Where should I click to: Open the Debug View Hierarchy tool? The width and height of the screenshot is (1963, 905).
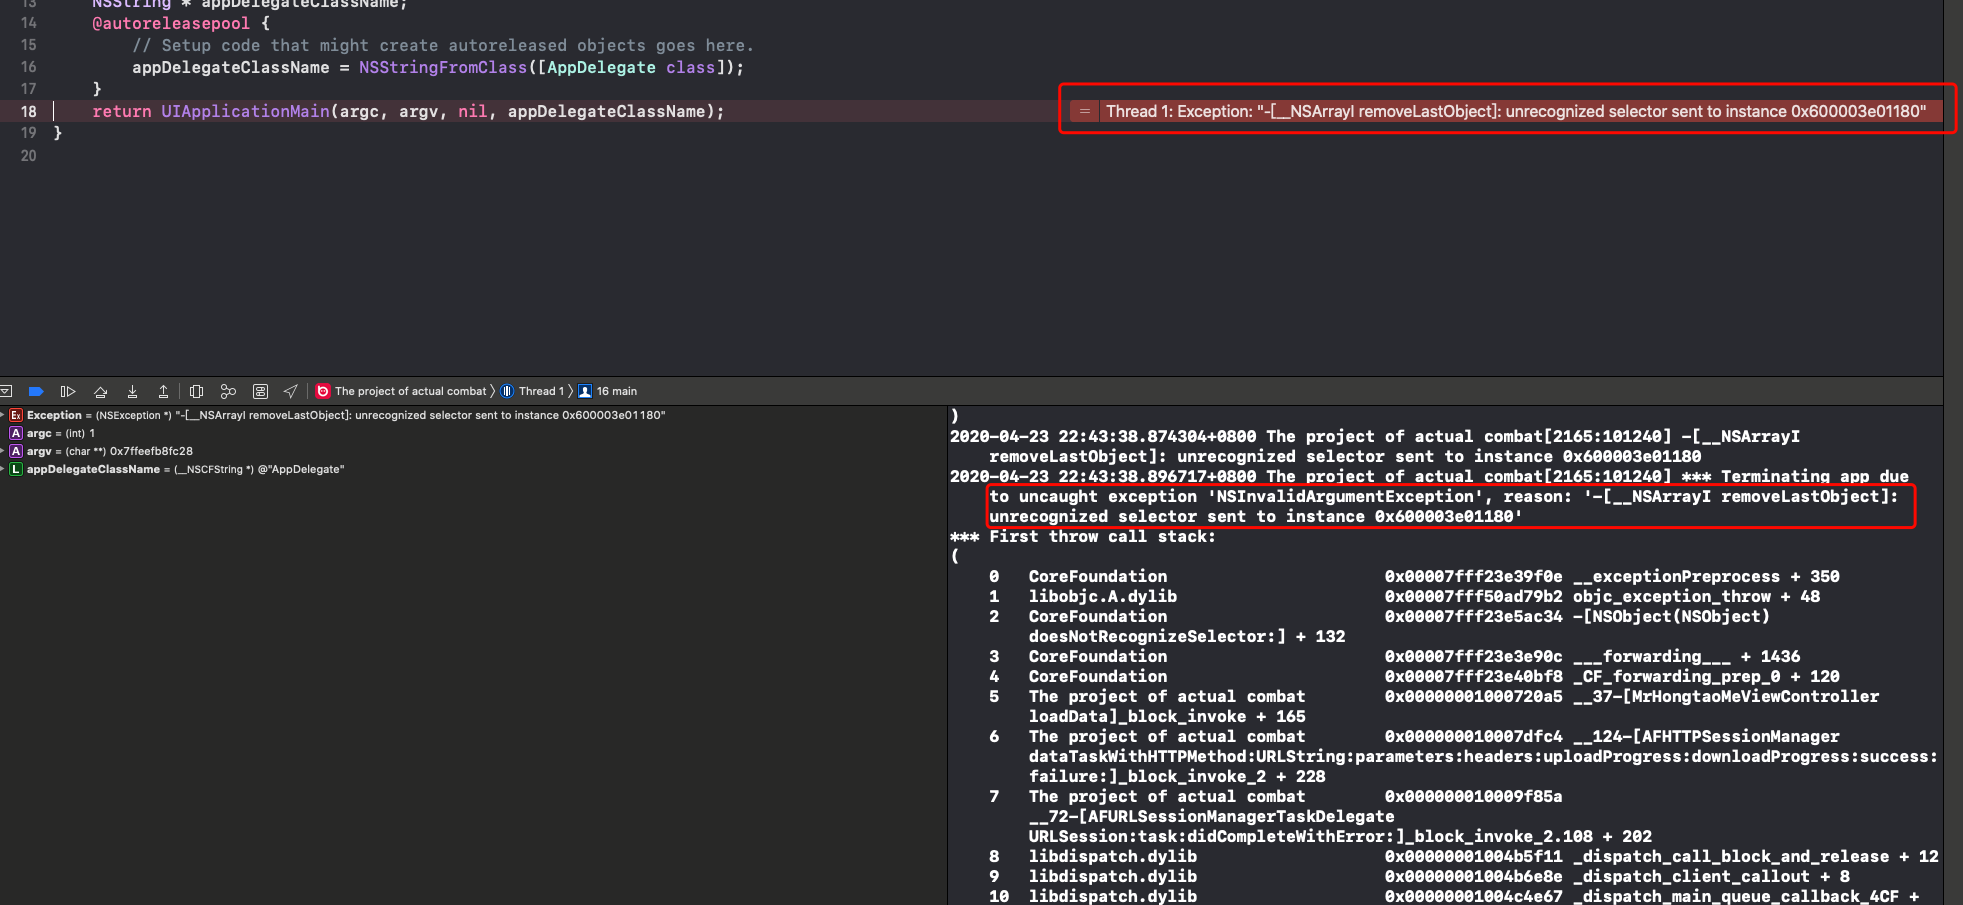point(197,391)
